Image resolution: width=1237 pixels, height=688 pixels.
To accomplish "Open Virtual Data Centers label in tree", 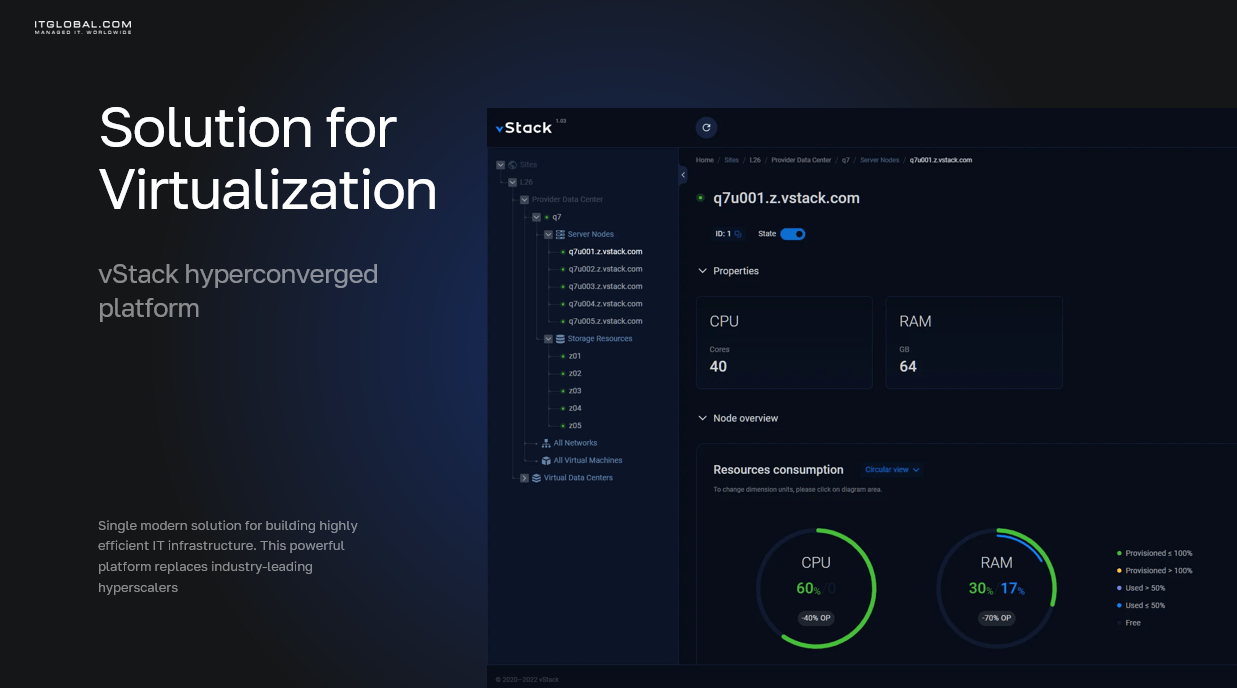I will 578,478.
